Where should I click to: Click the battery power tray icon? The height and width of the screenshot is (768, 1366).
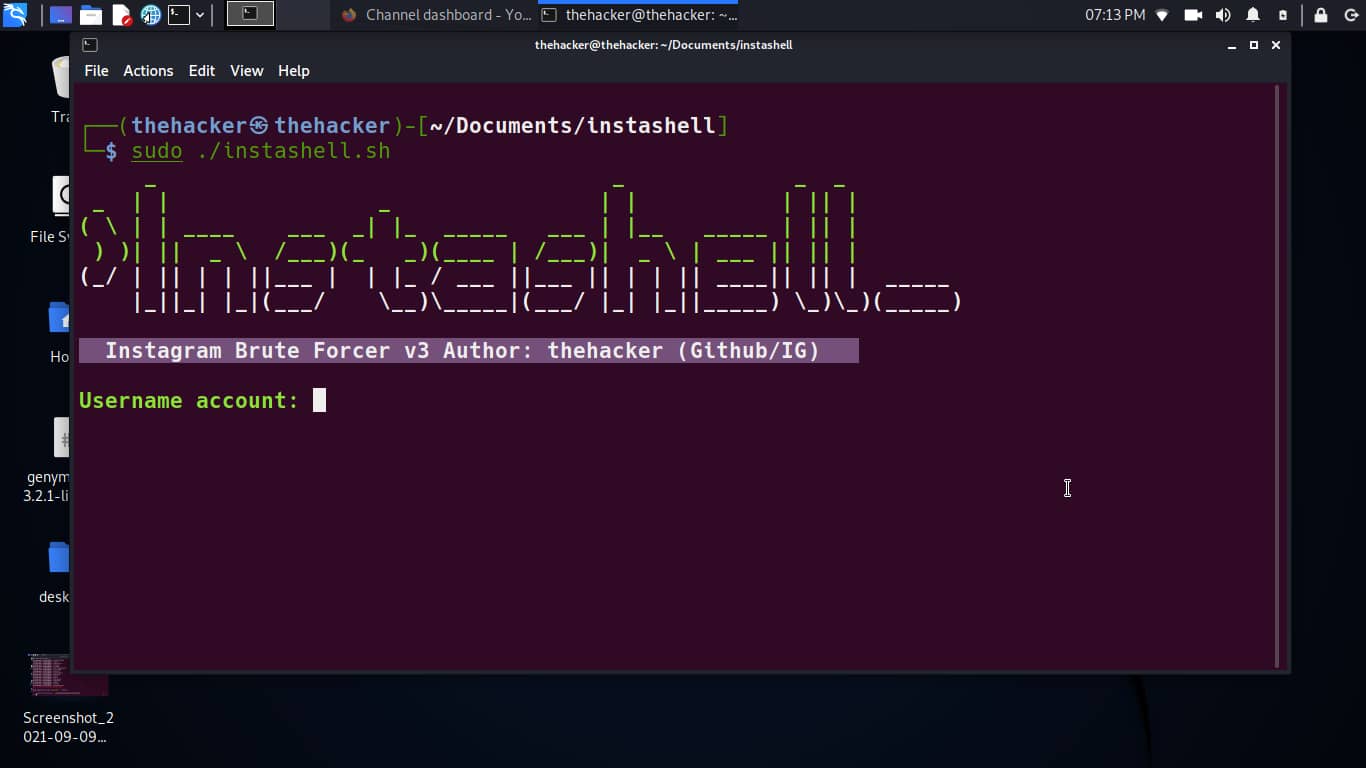click(x=1283, y=15)
